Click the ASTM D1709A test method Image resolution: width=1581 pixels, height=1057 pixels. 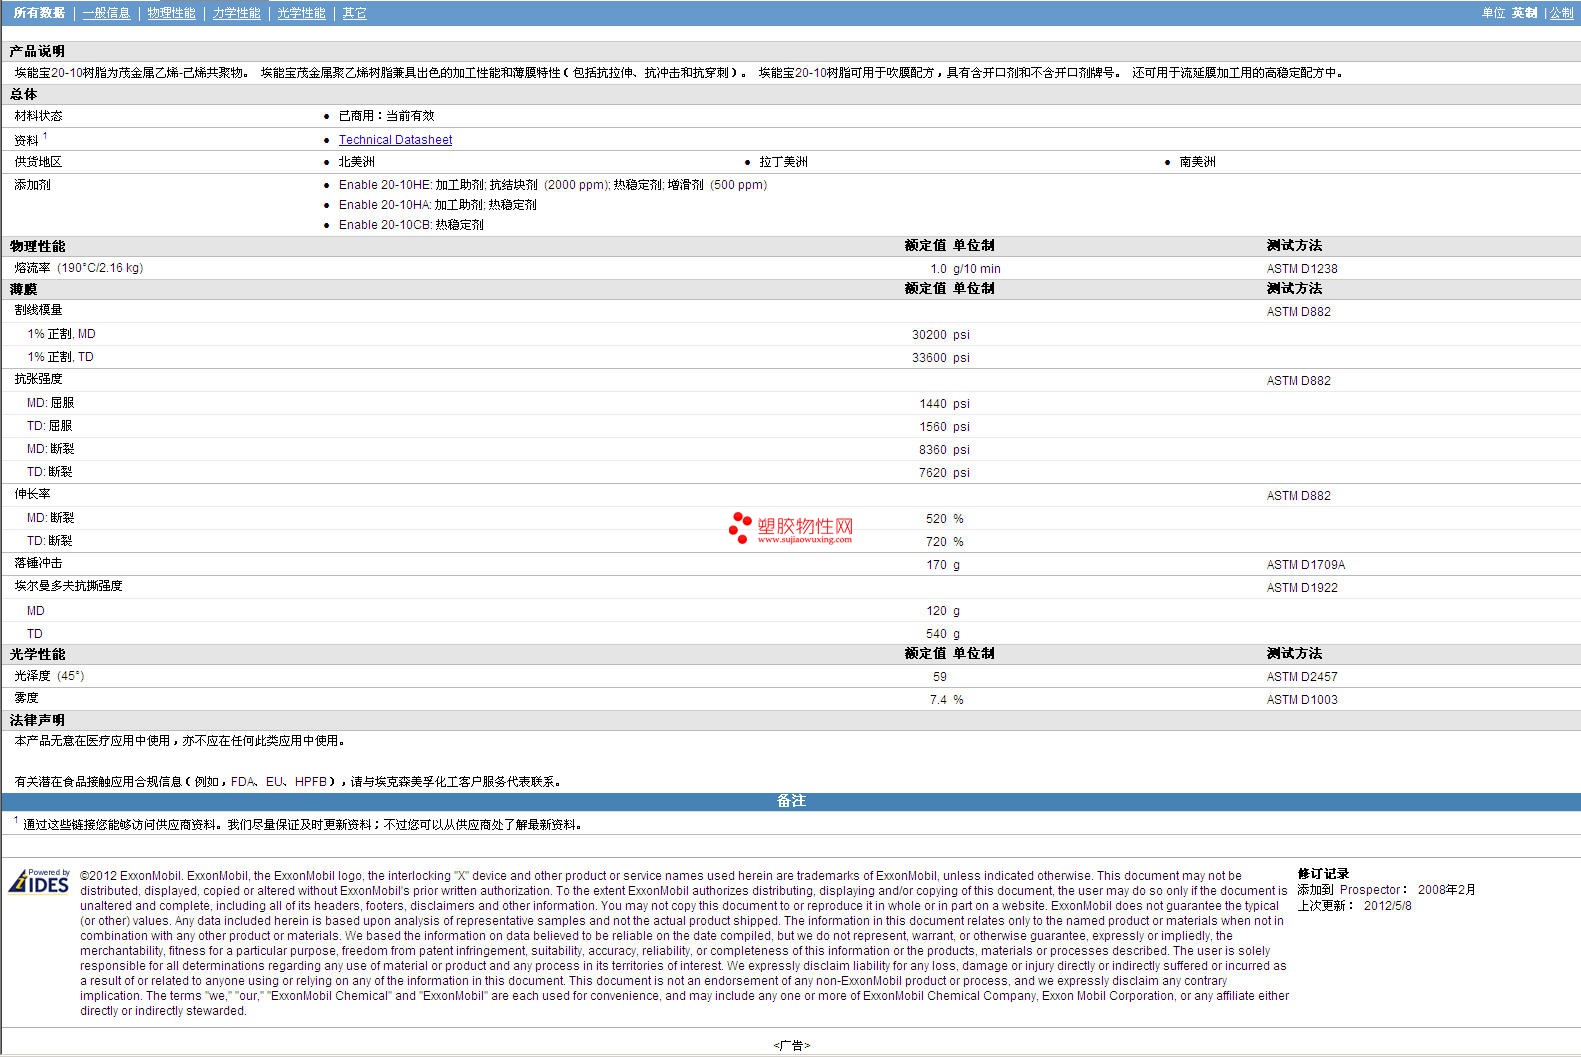coord(1305,565)
